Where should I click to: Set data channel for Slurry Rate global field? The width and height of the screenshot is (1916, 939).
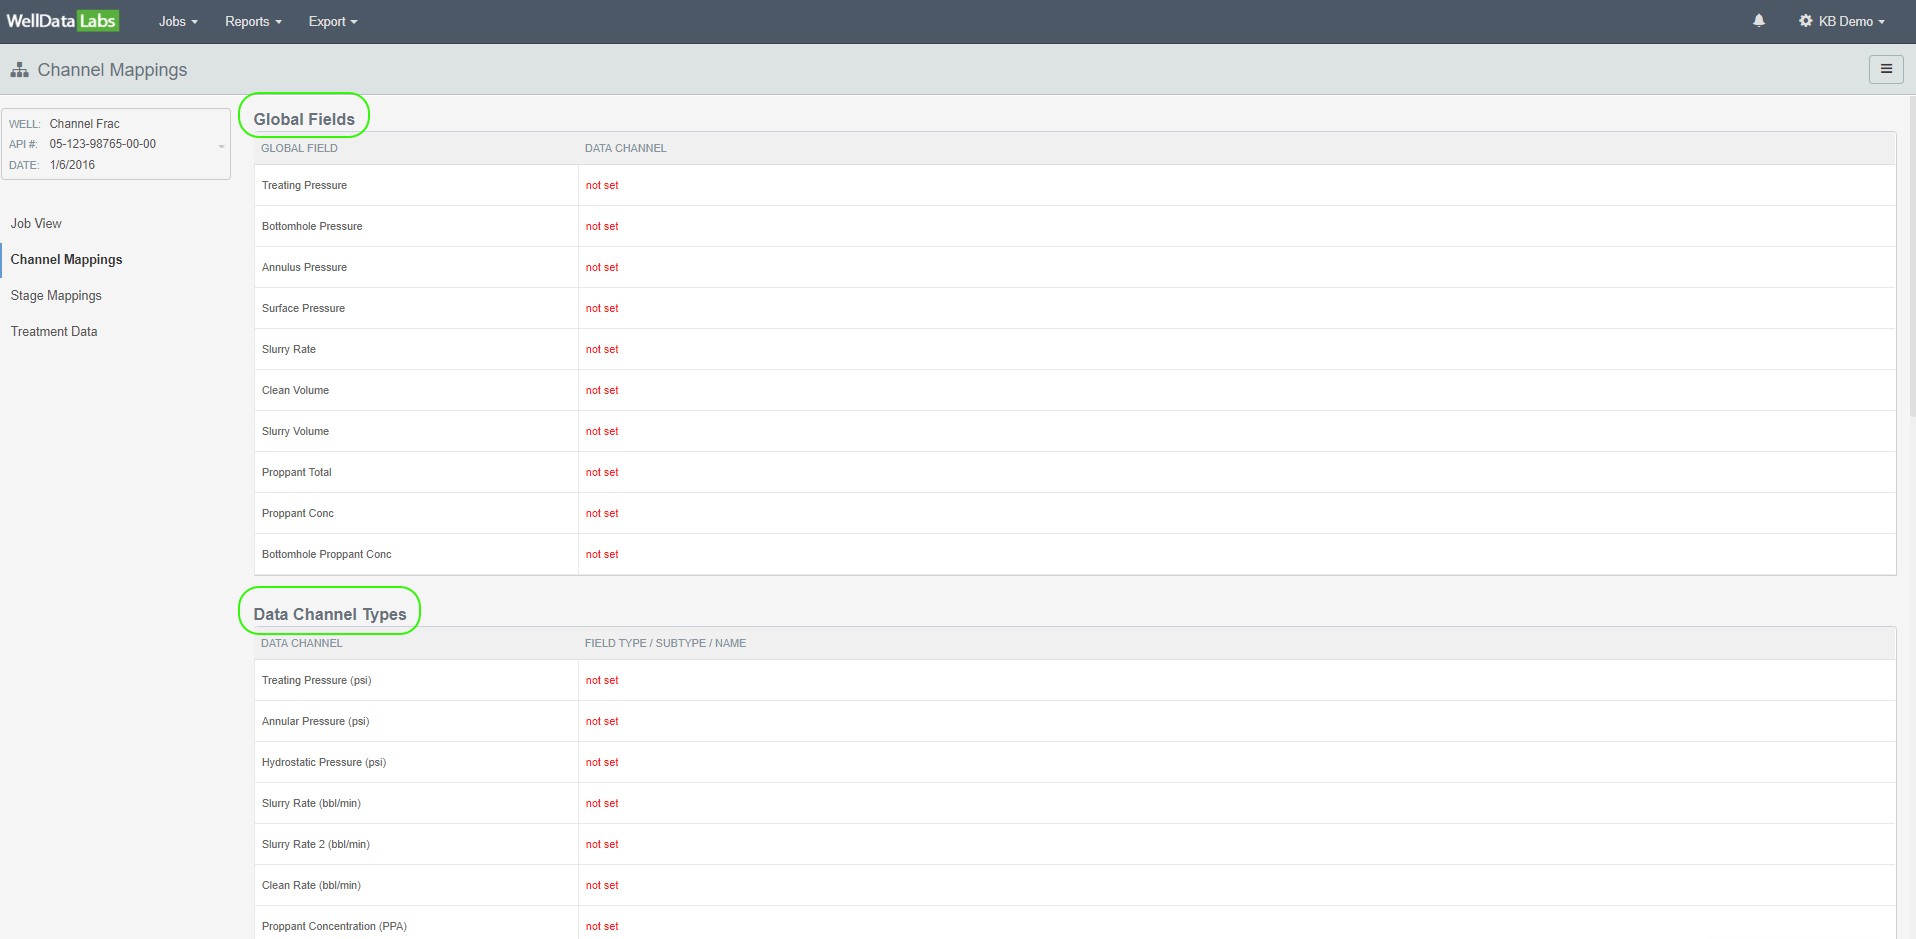point(602,349)
